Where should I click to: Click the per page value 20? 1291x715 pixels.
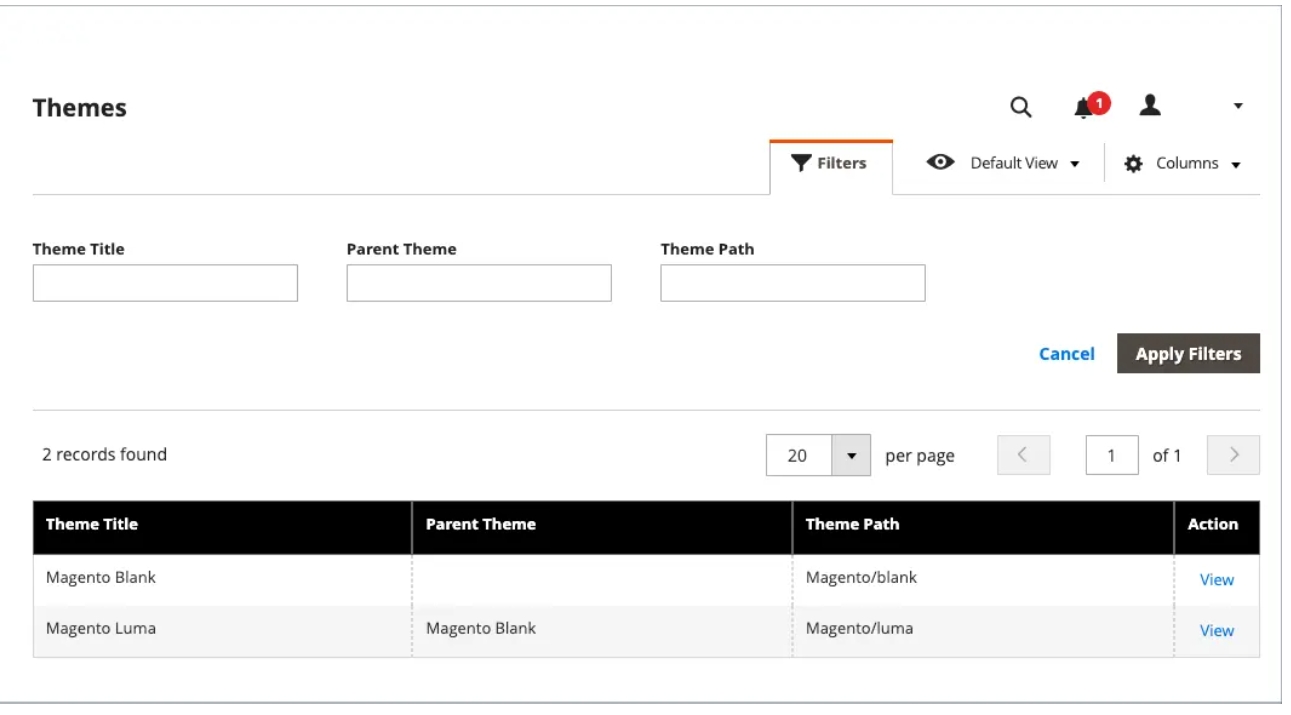coord(799,456)
